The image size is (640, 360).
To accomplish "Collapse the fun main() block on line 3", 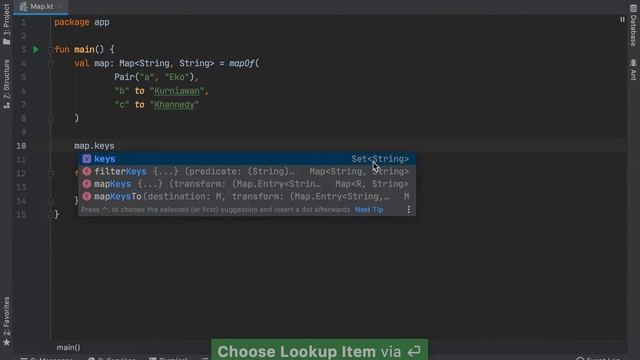I will (50, 49).
